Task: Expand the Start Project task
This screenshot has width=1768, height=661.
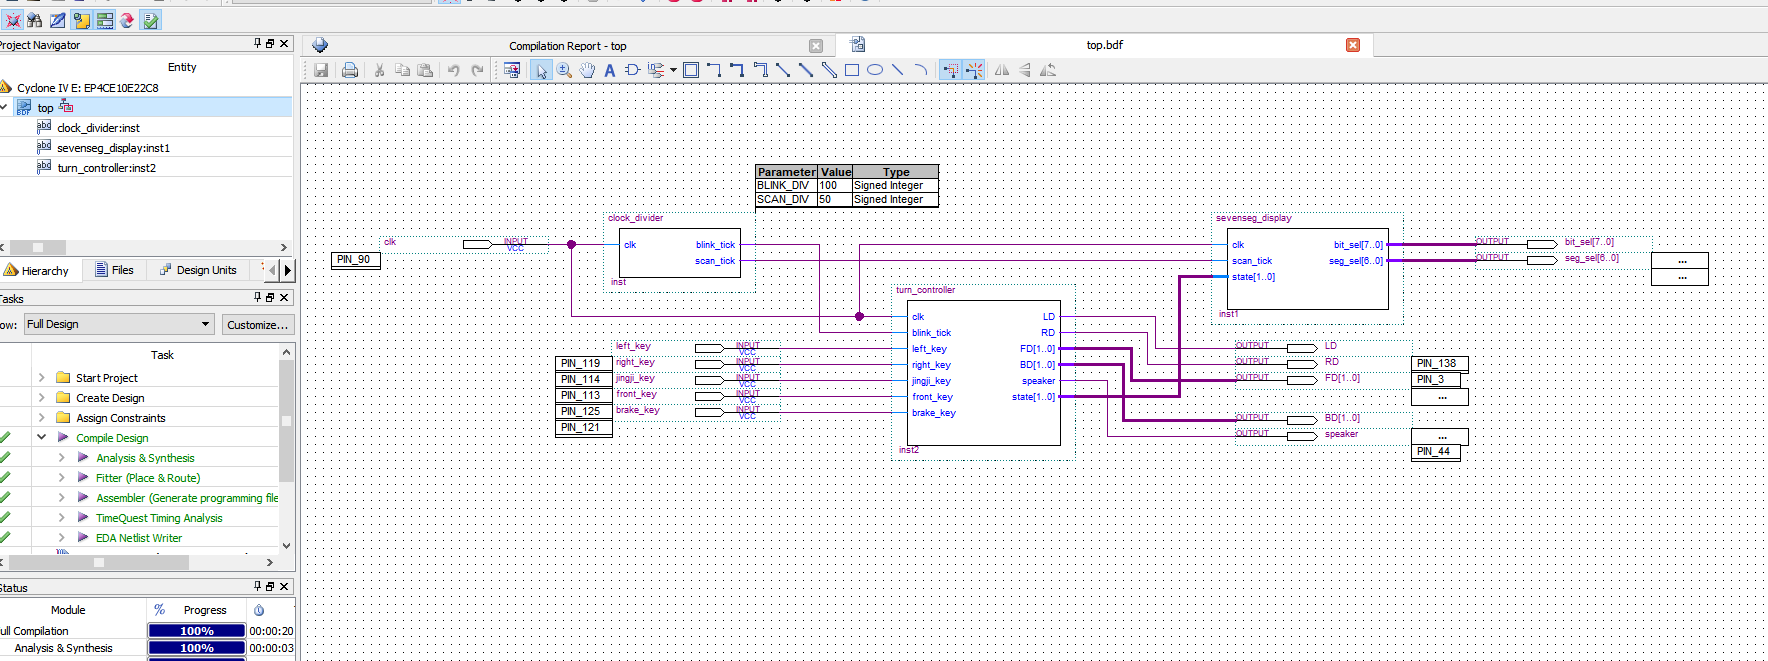Action: point(41,378)
